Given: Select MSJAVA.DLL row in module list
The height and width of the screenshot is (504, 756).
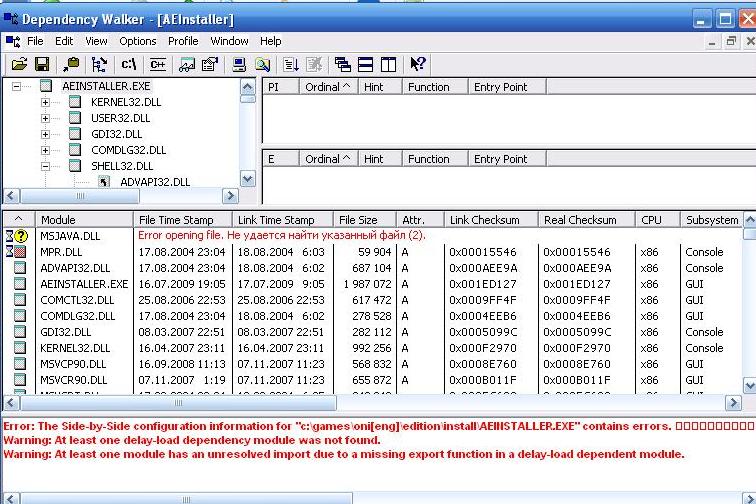Looking at the screenshot, I should click(68, 236).
